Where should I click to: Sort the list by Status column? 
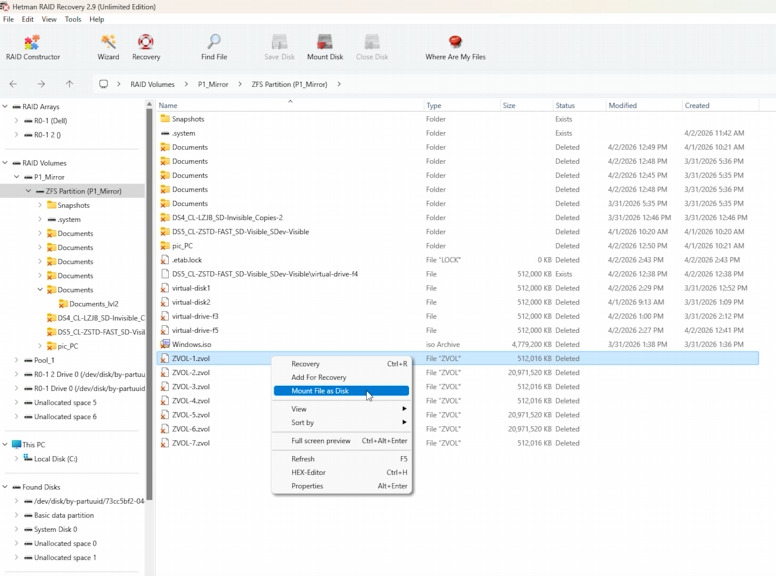coord(580,105)
